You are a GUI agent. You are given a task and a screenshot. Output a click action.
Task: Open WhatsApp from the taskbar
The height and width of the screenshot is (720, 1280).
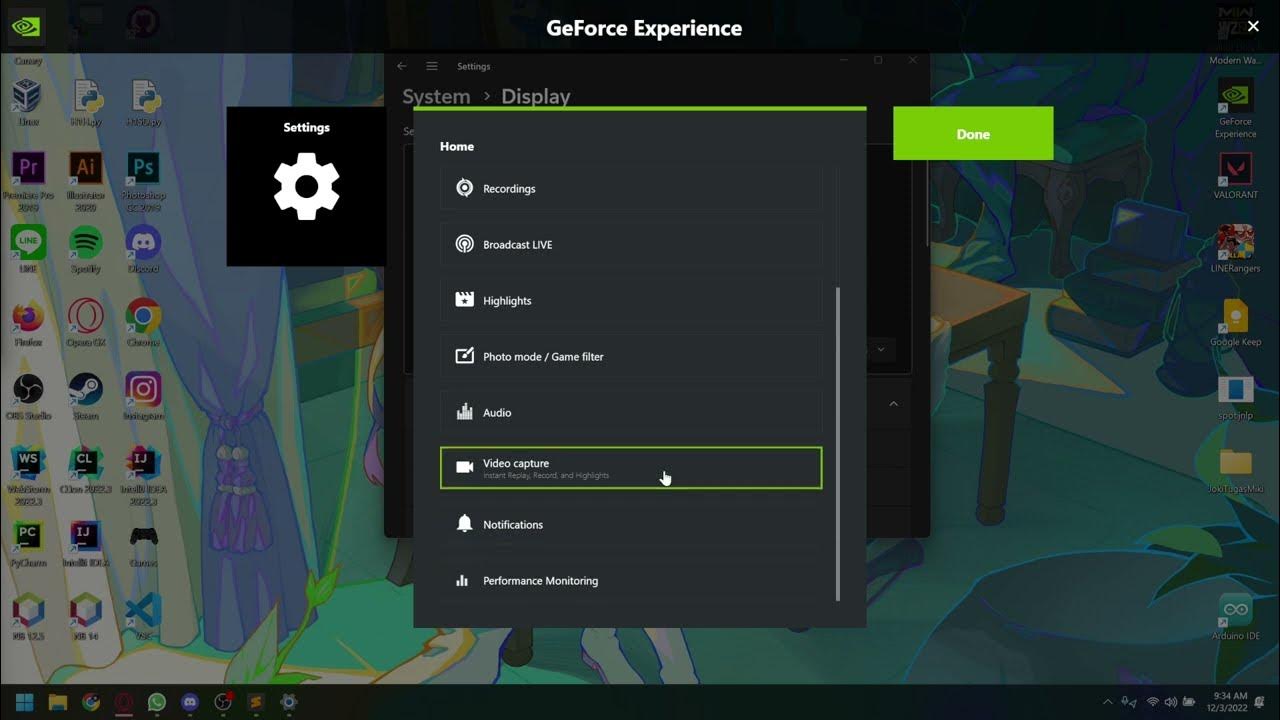coord(157,702)
